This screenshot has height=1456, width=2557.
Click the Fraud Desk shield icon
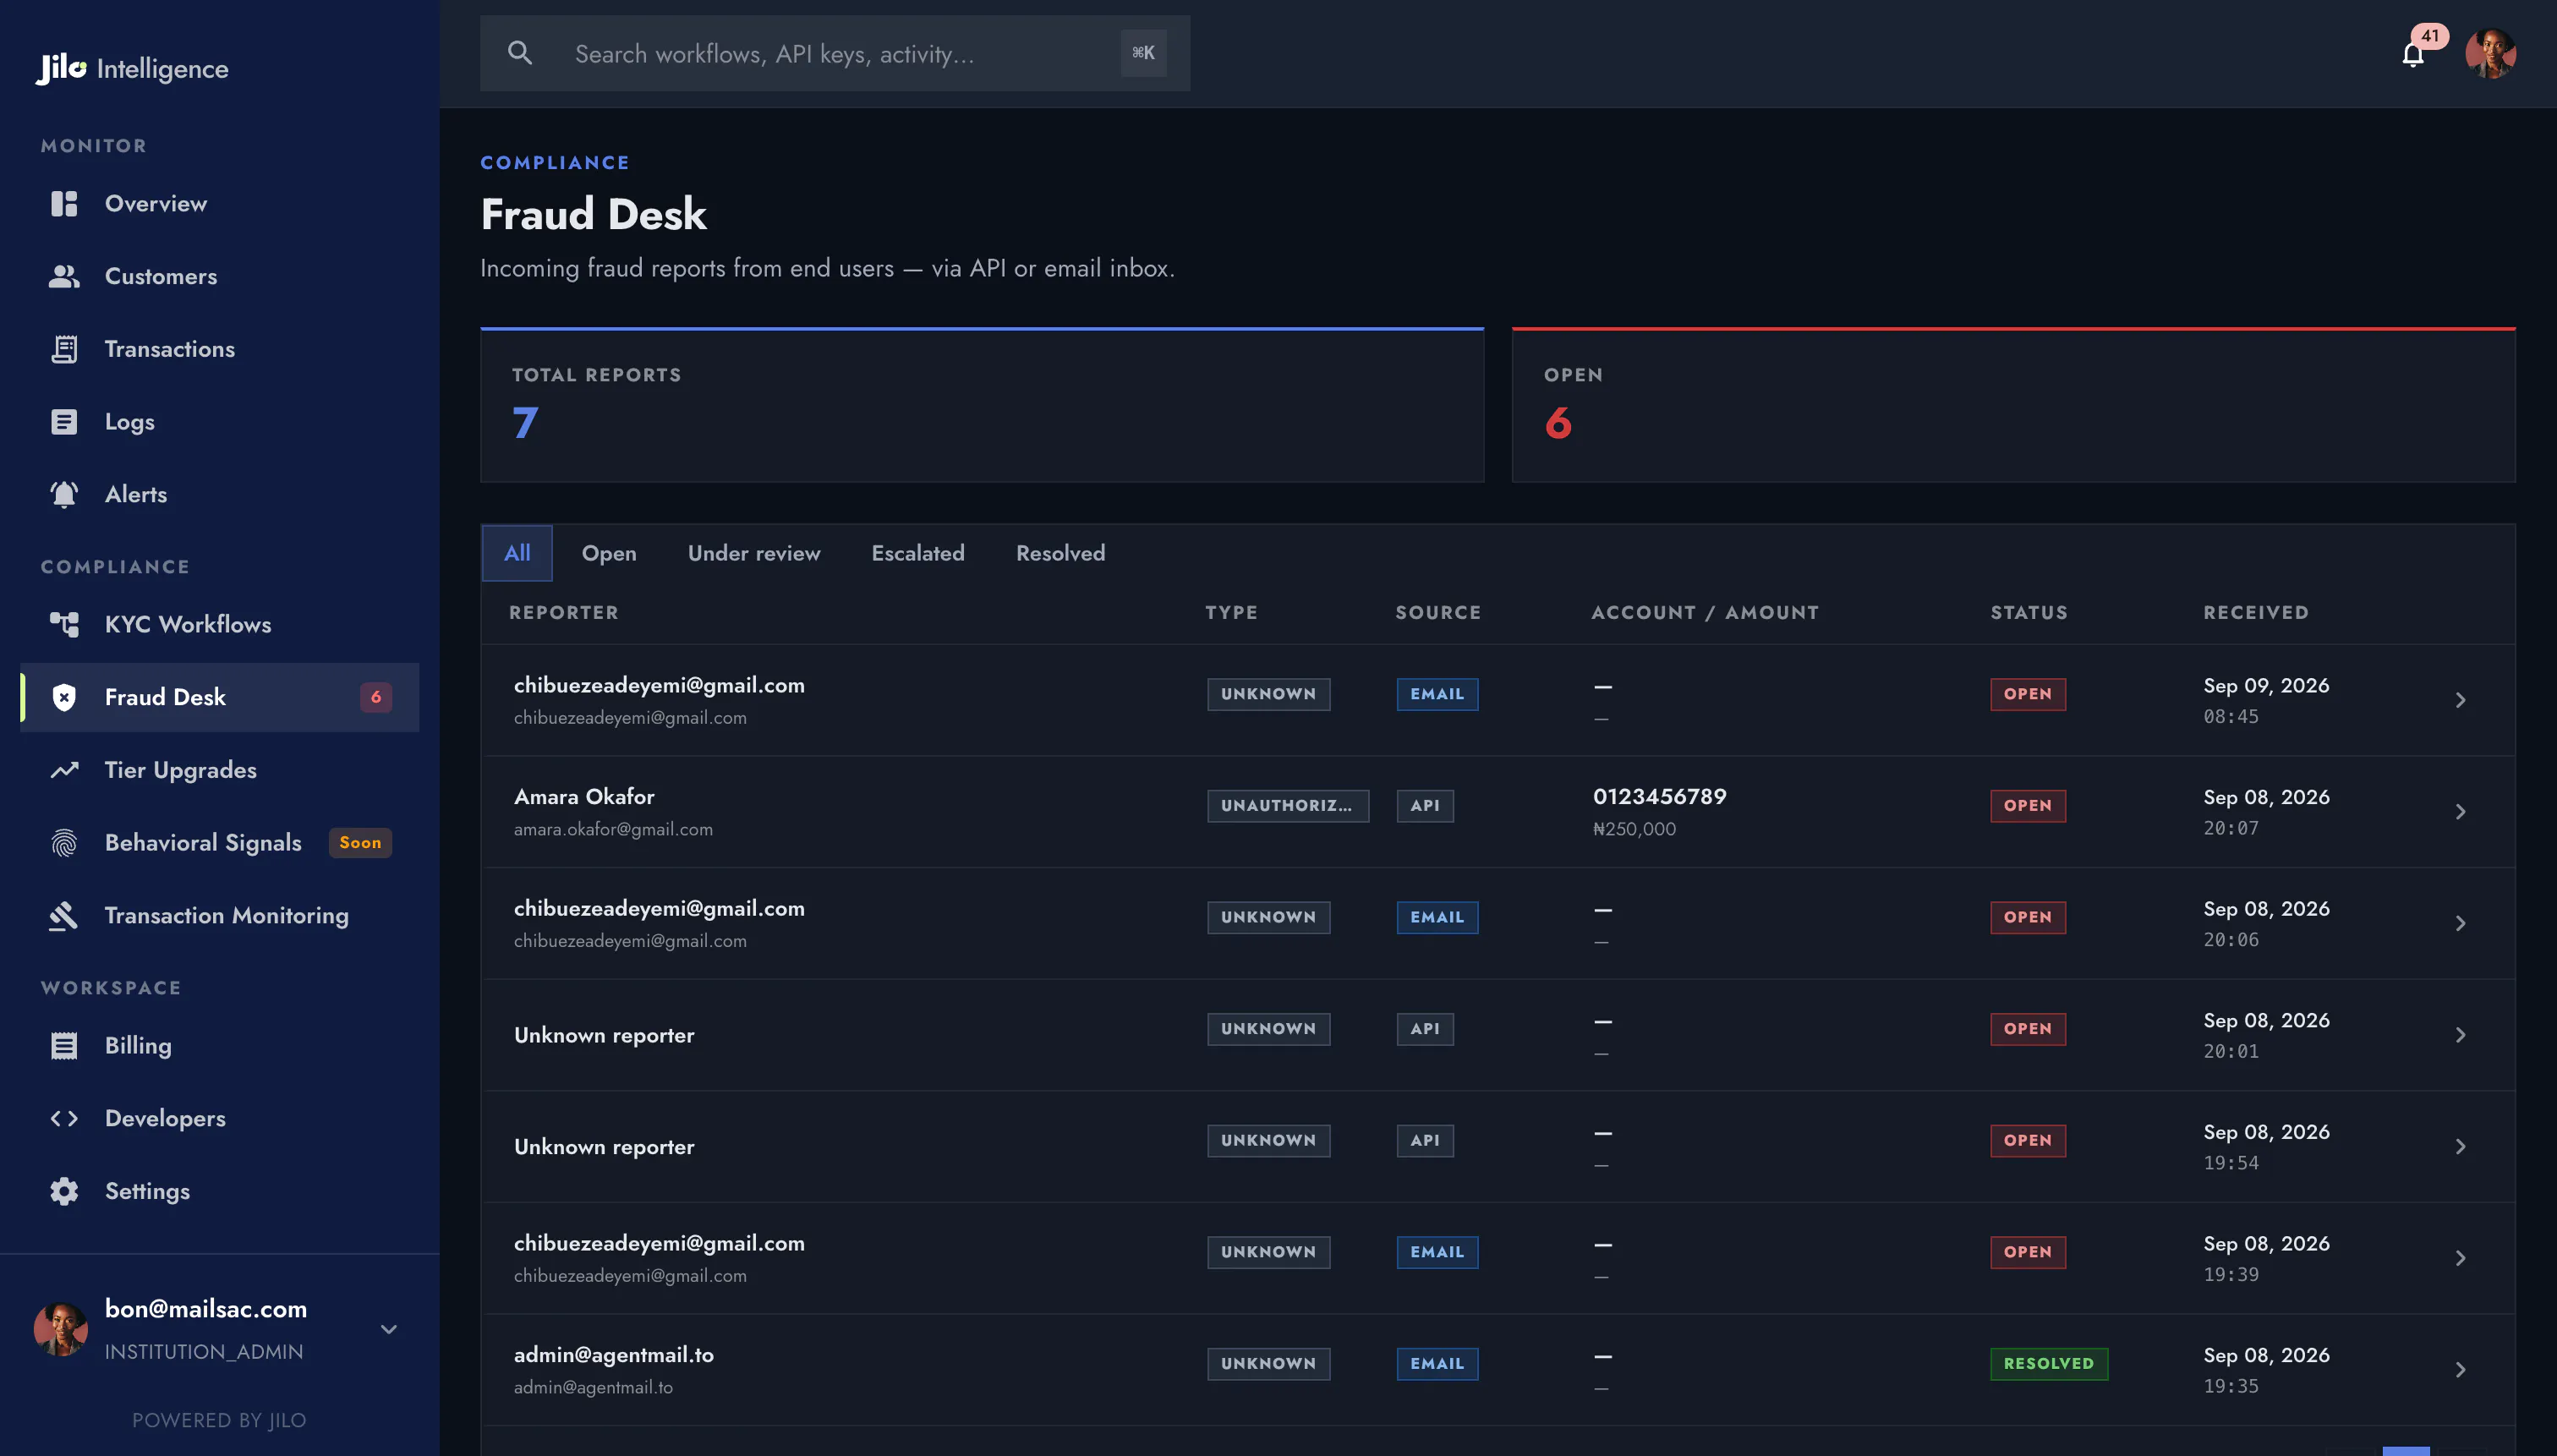pos(64,697)
